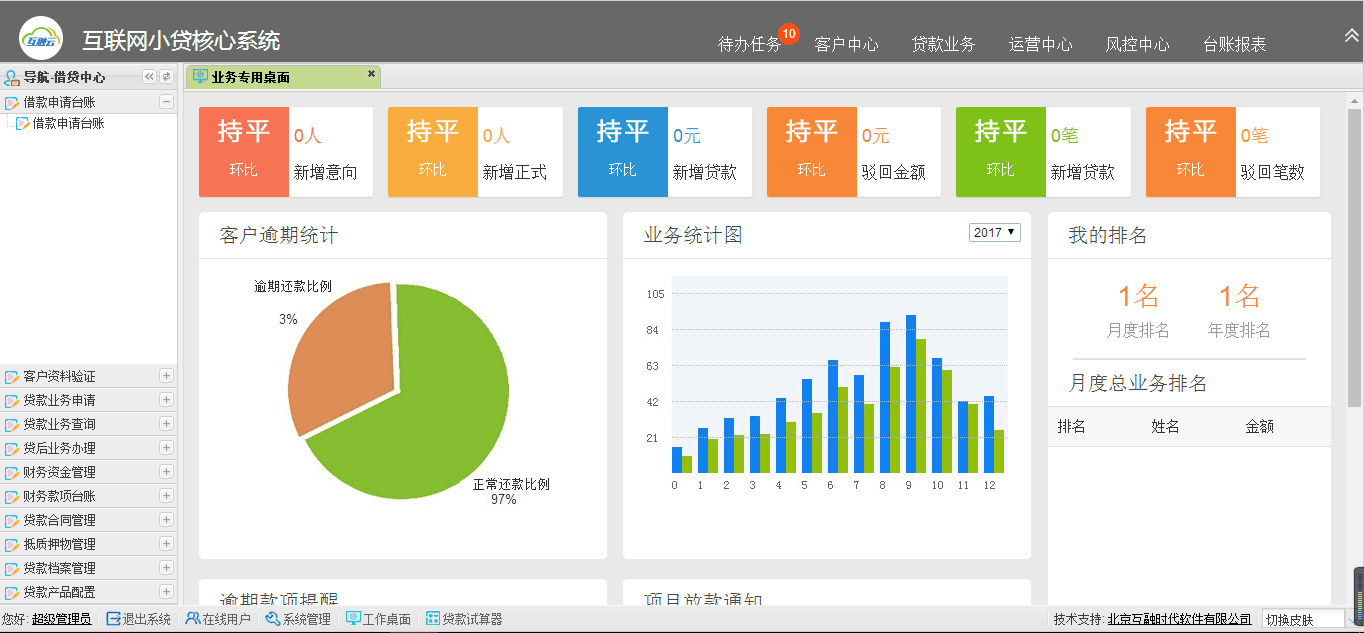
Task: Expand the 财务资金管理 section
Action: (x=166, y=472)
